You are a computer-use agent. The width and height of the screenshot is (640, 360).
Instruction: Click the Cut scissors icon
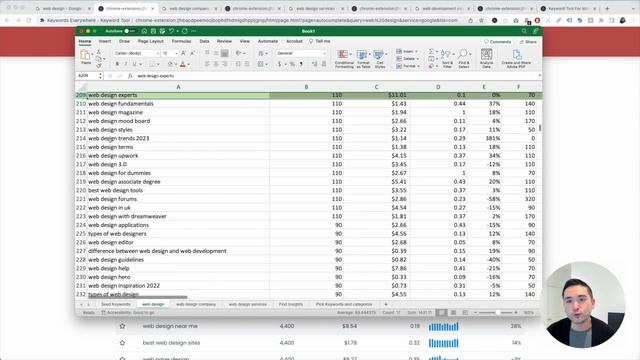[x=98, y=52]
